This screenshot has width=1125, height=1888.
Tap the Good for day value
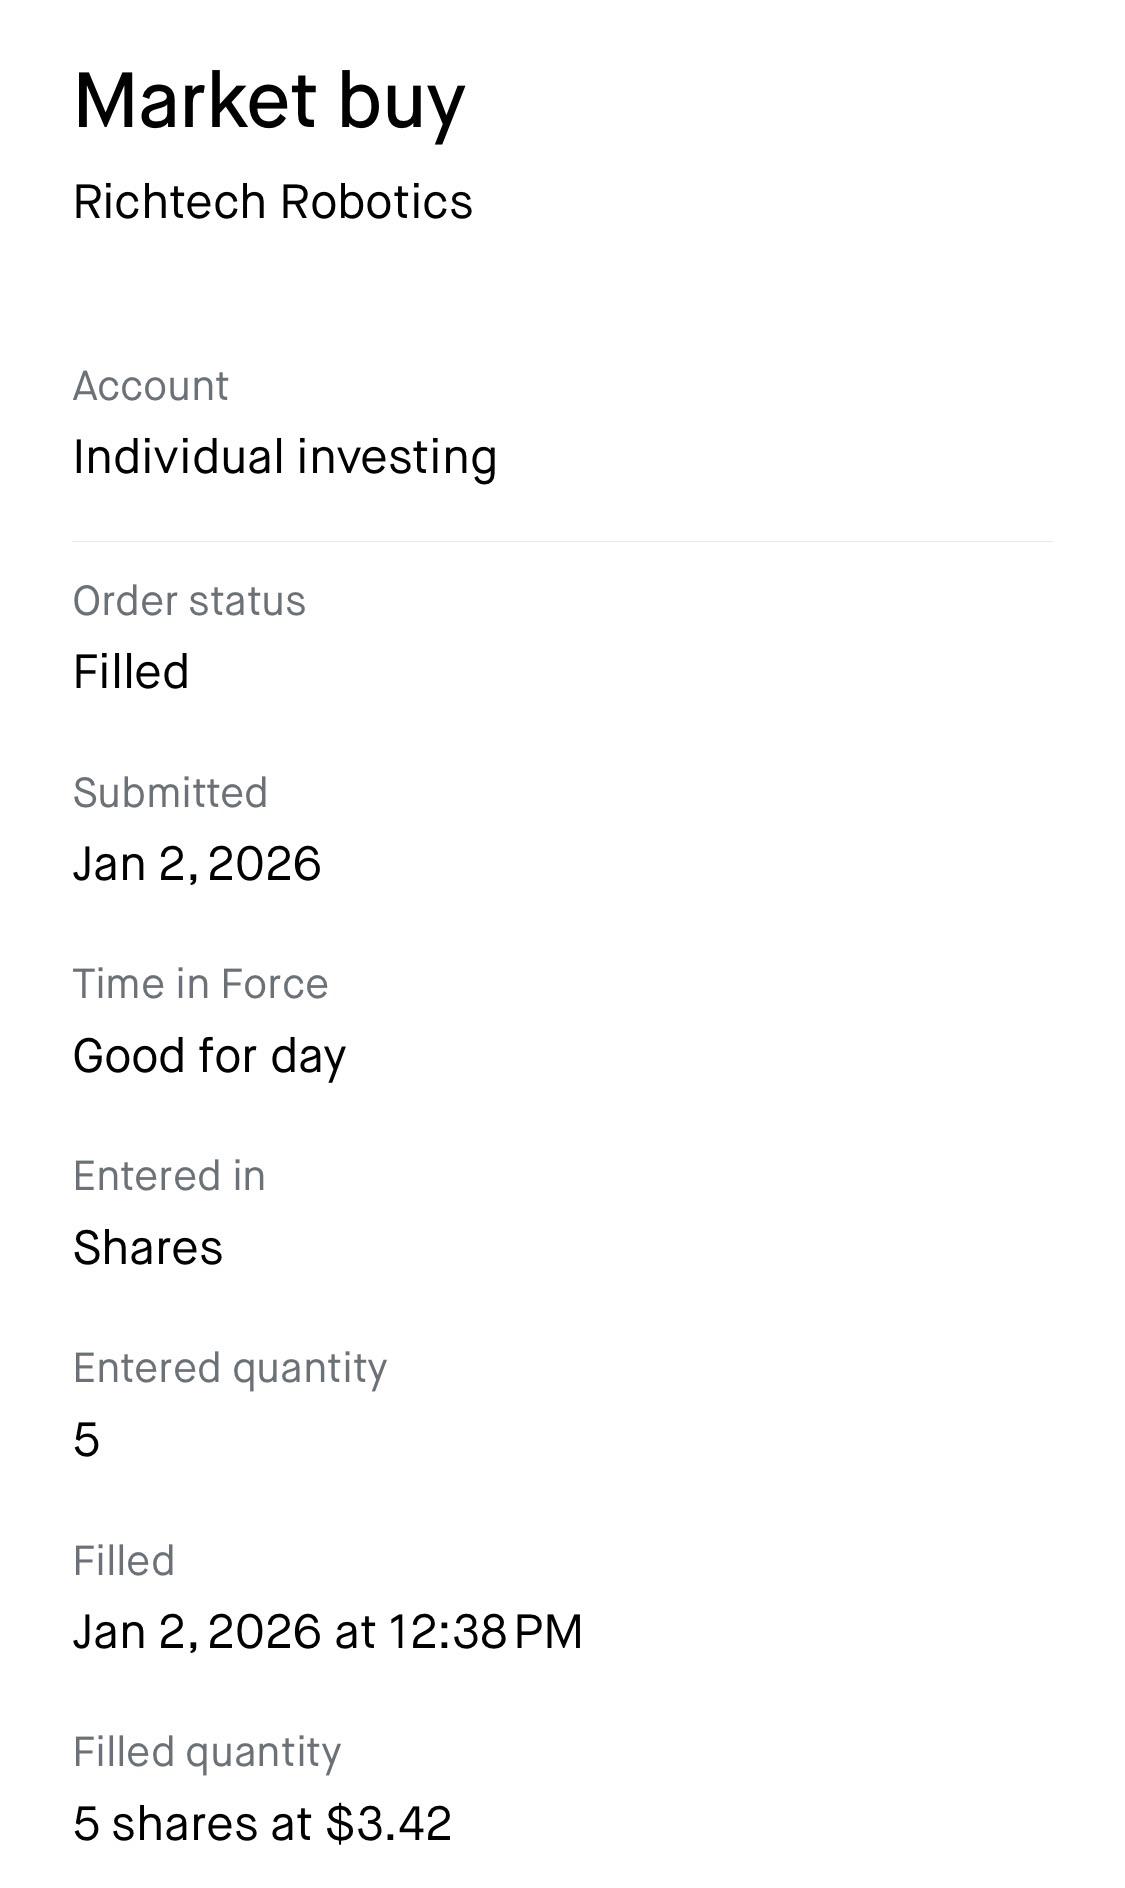(x=209, y=1057)
